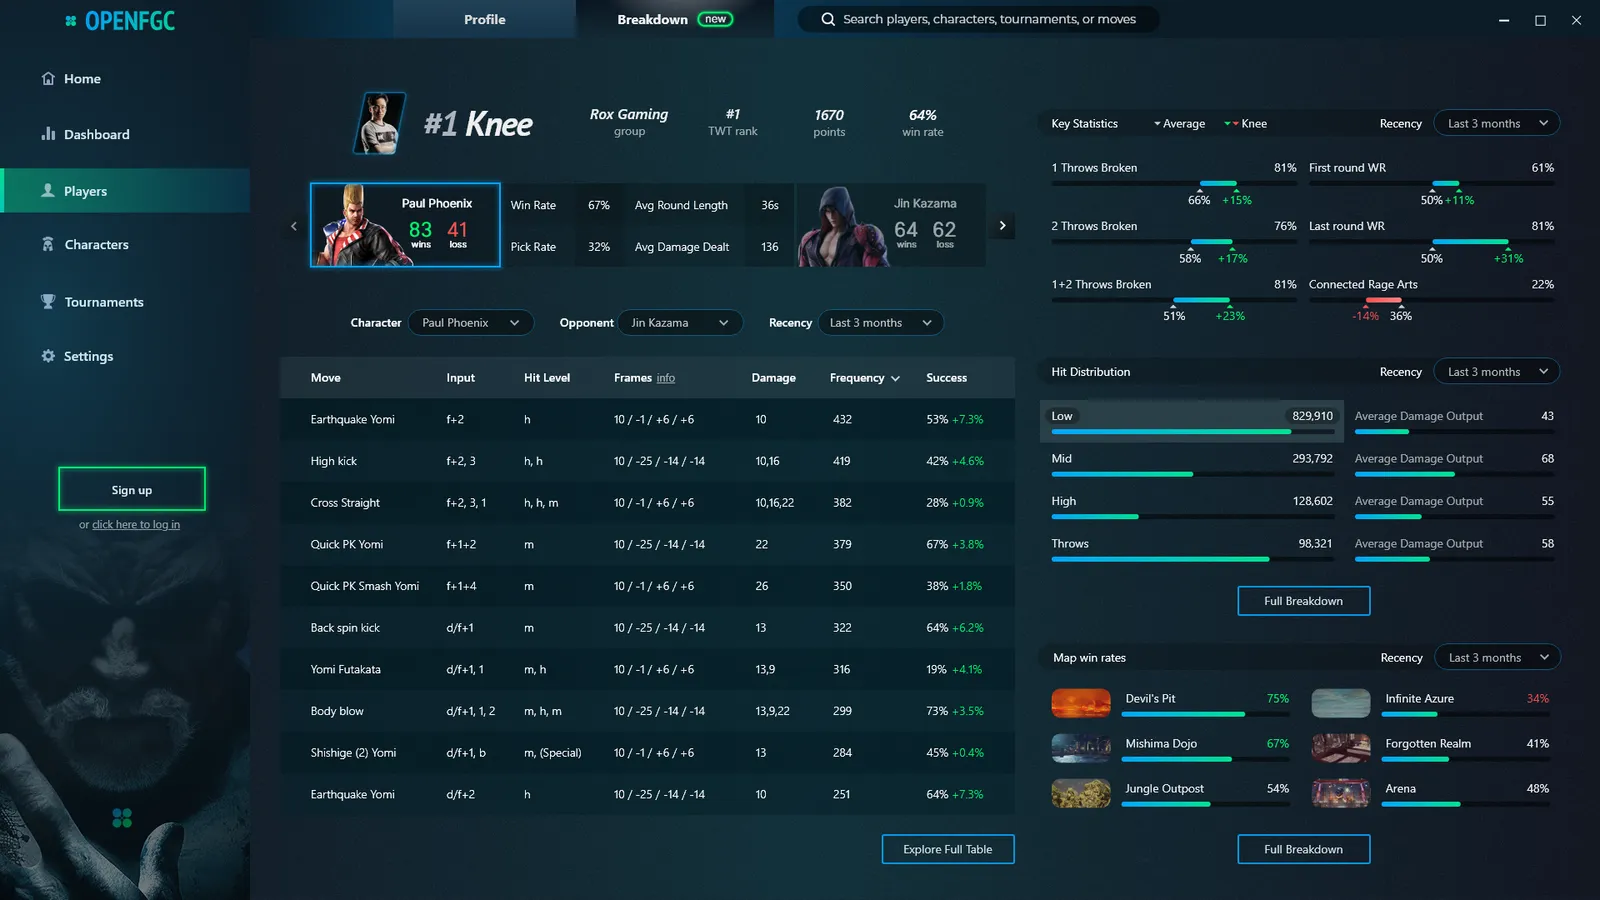Click Full Breakdown under Map win rates
Viewport: 1600px width, 900px height.
(x=1303, y=849)
